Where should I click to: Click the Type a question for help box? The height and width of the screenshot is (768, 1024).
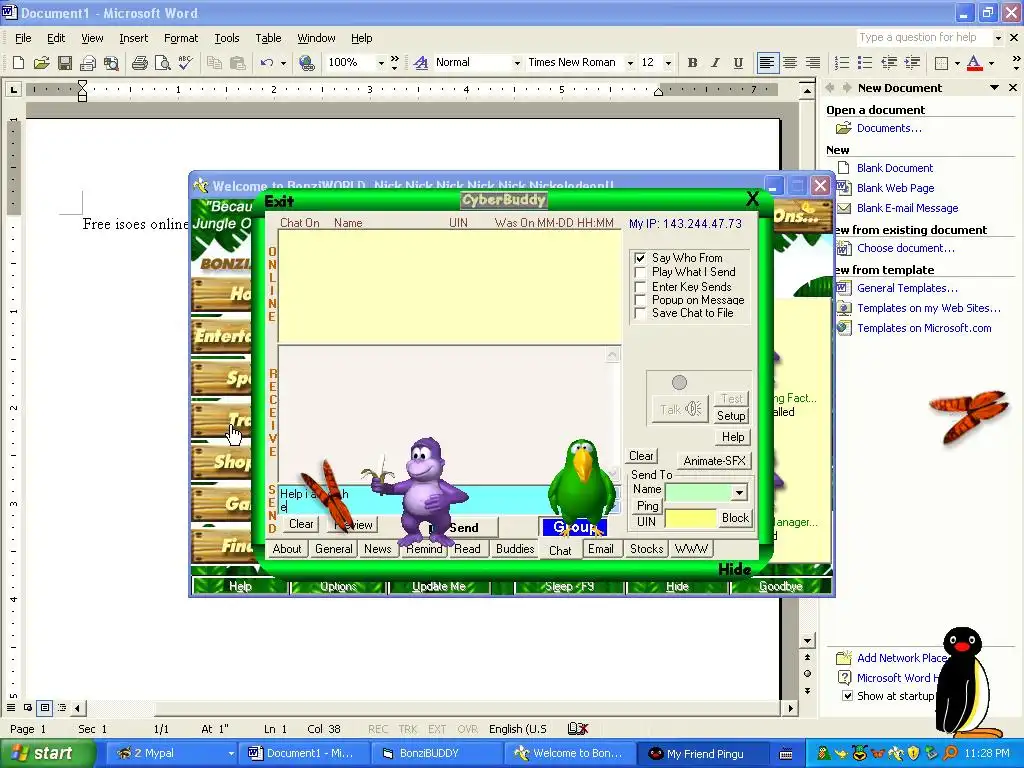[x=923, y=38]
